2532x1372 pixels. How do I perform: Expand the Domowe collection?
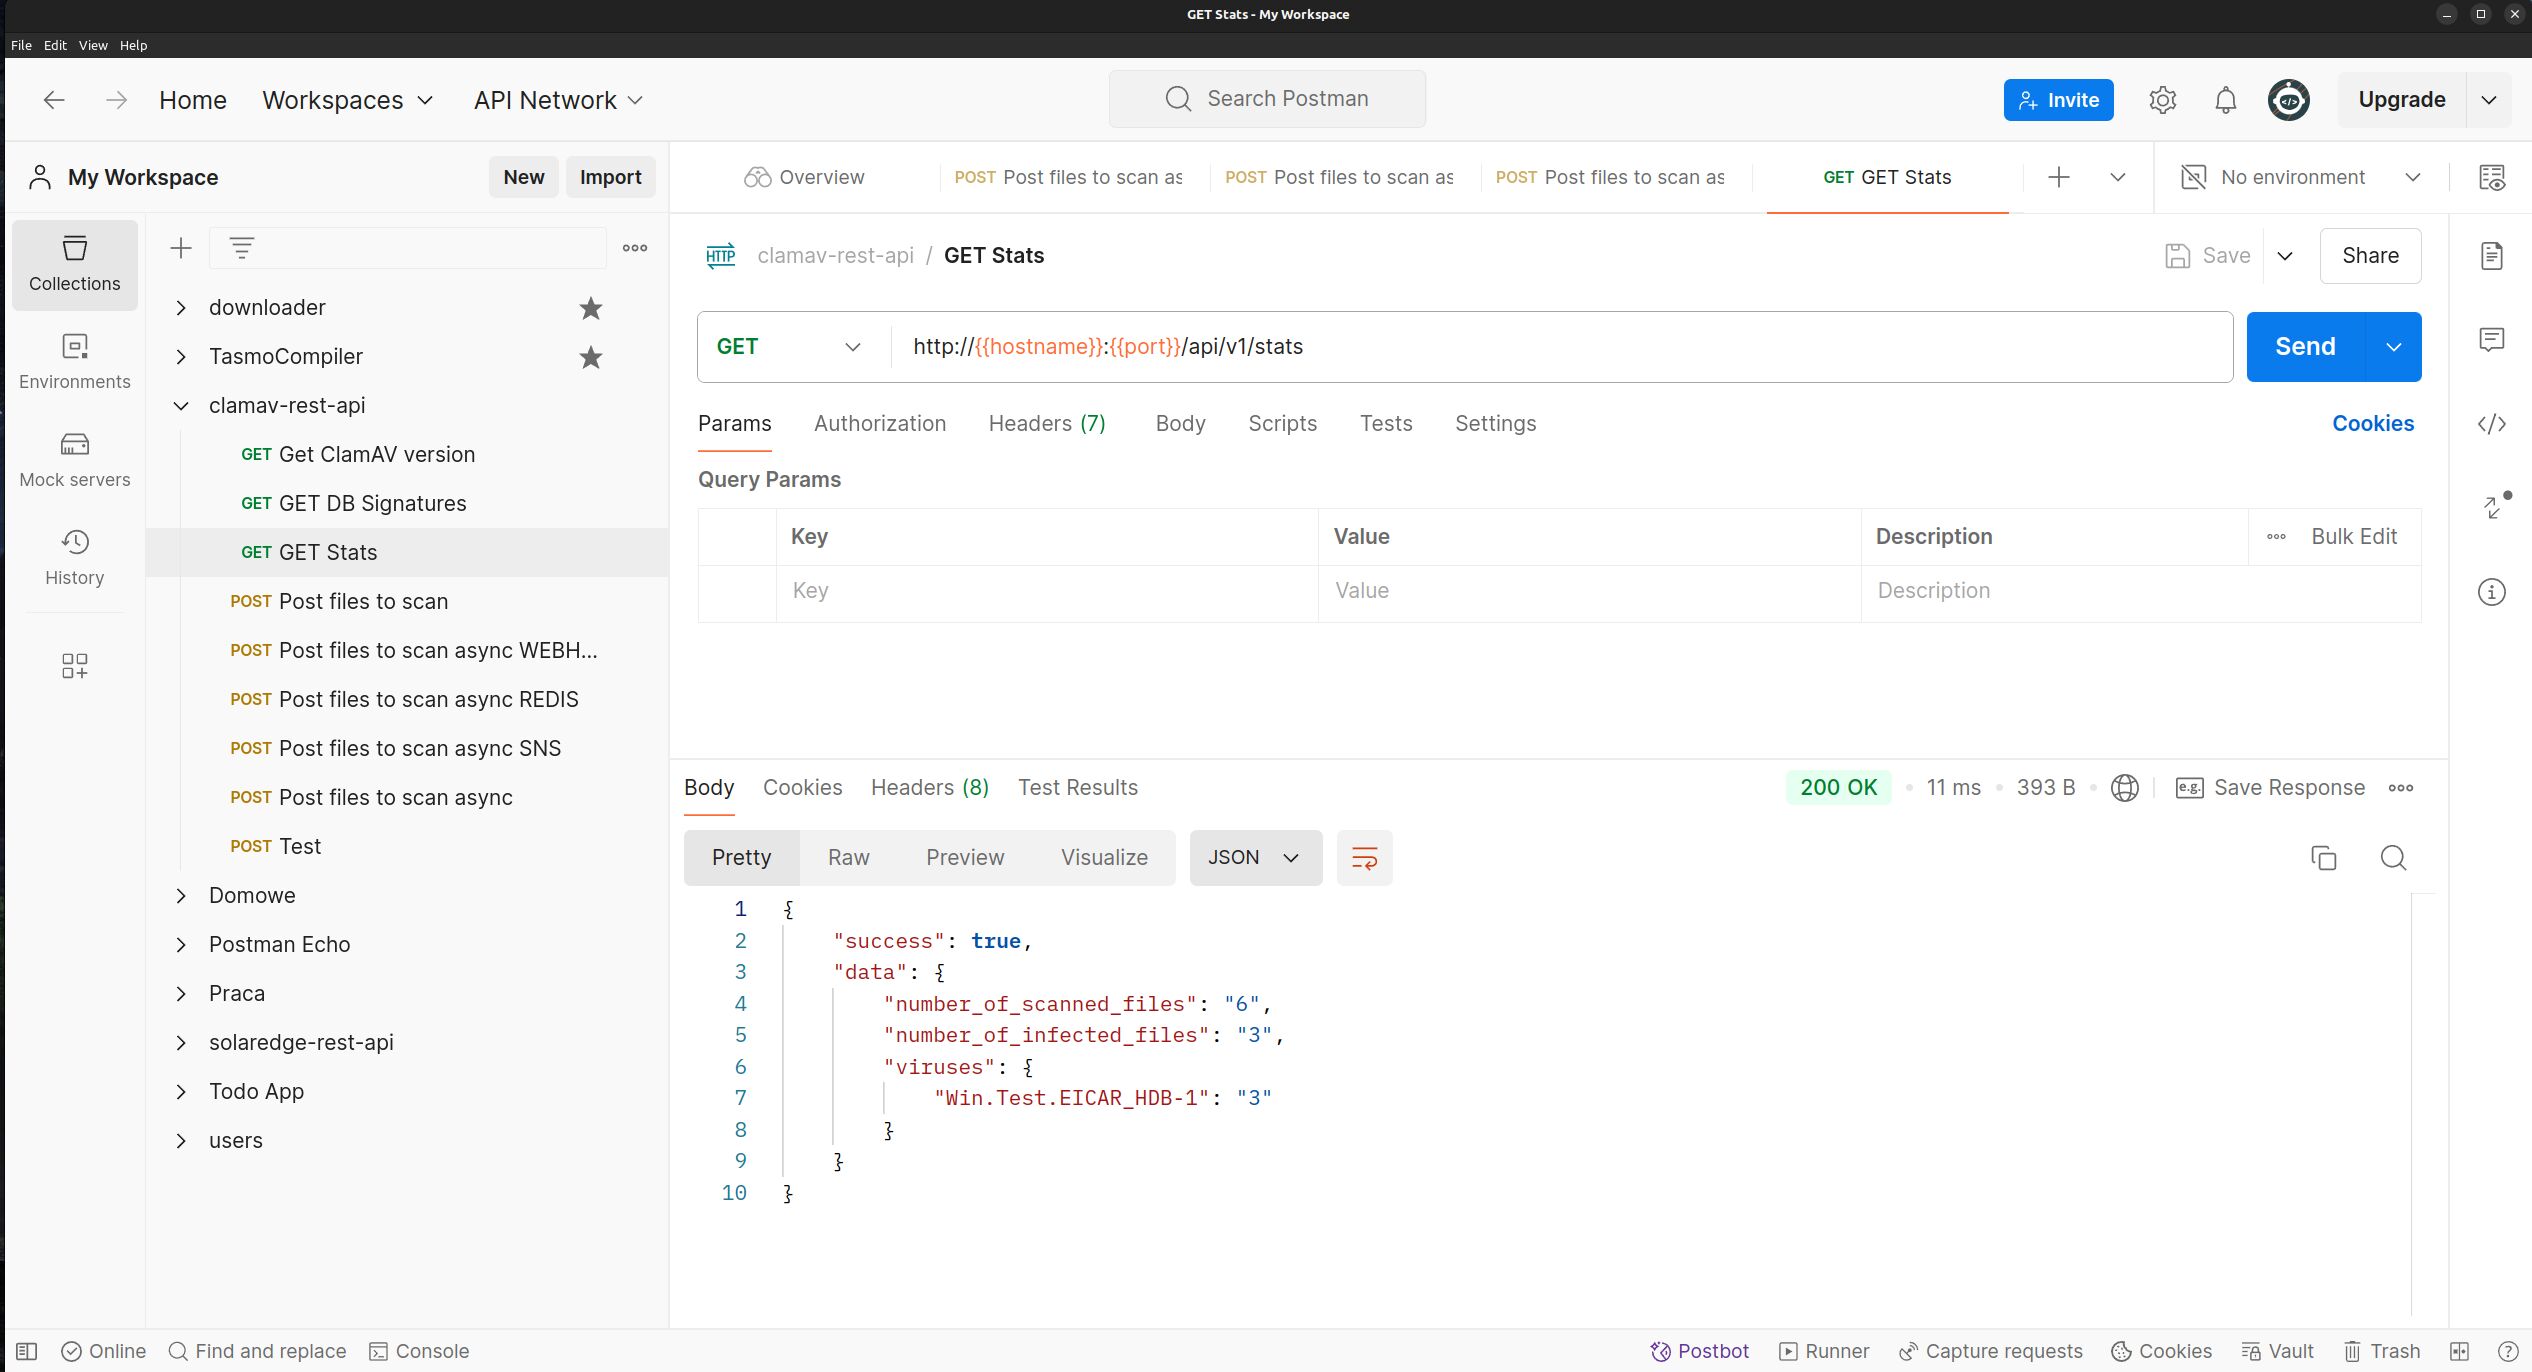point(181,896)
